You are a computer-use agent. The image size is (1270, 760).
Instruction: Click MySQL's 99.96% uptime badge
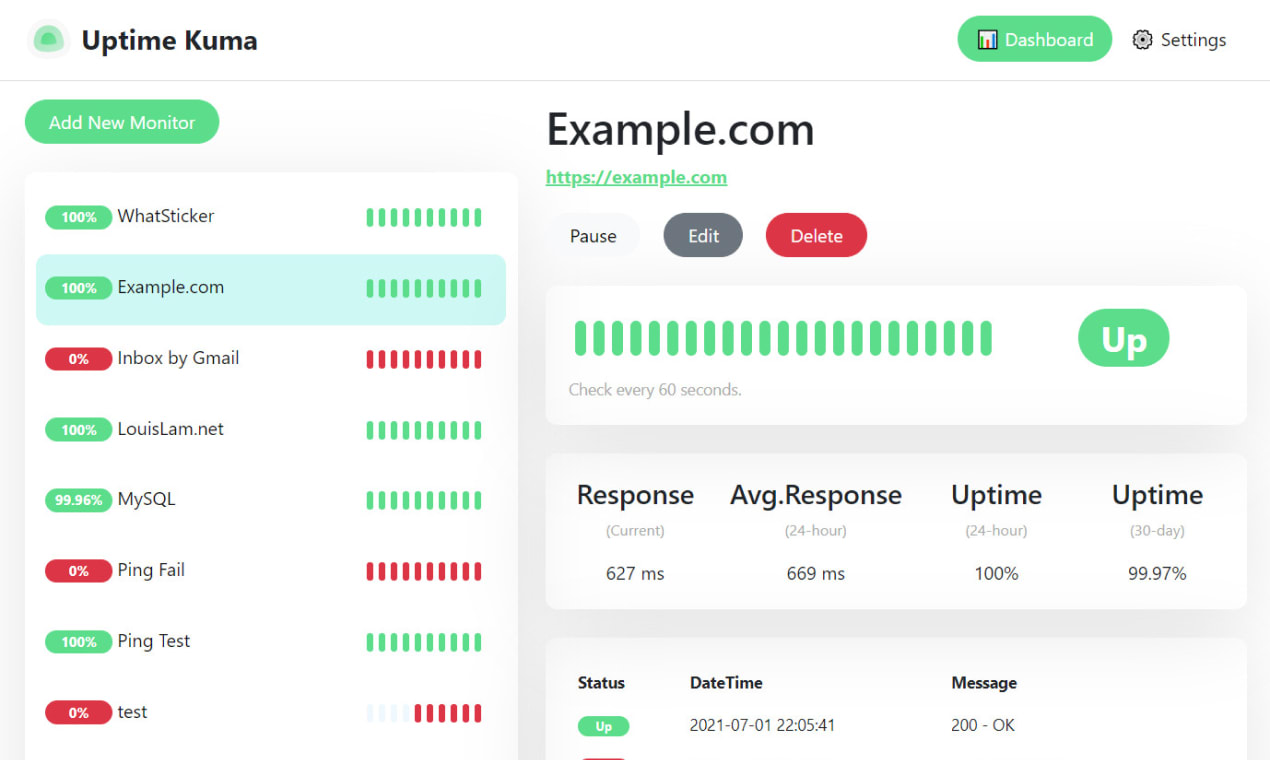tap(78, 500)
